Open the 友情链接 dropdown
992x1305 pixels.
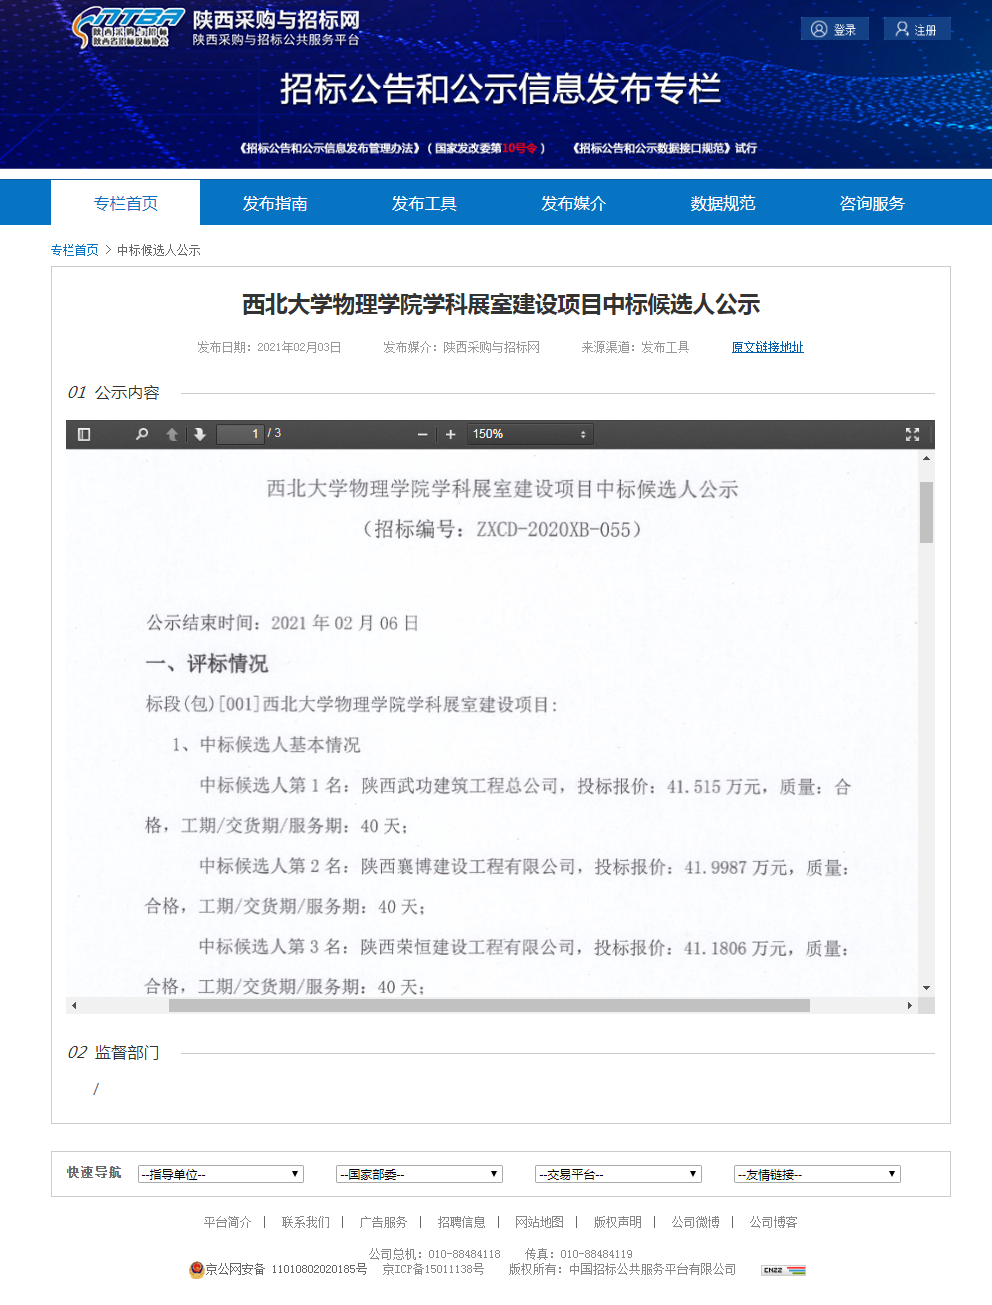817,1174
